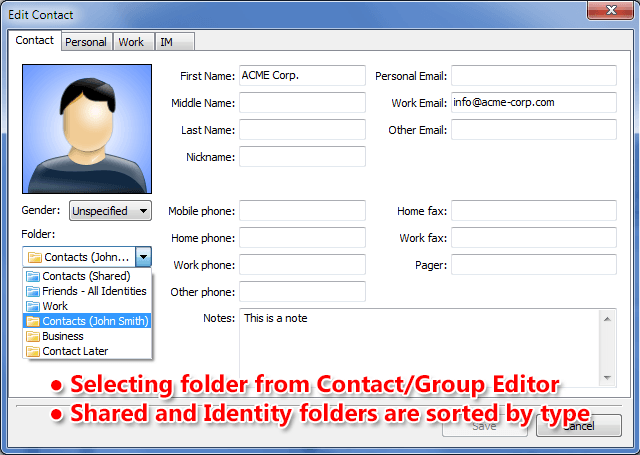Close the Edit Contact dialog
The image size is (640, 455).
pos(611,10)
